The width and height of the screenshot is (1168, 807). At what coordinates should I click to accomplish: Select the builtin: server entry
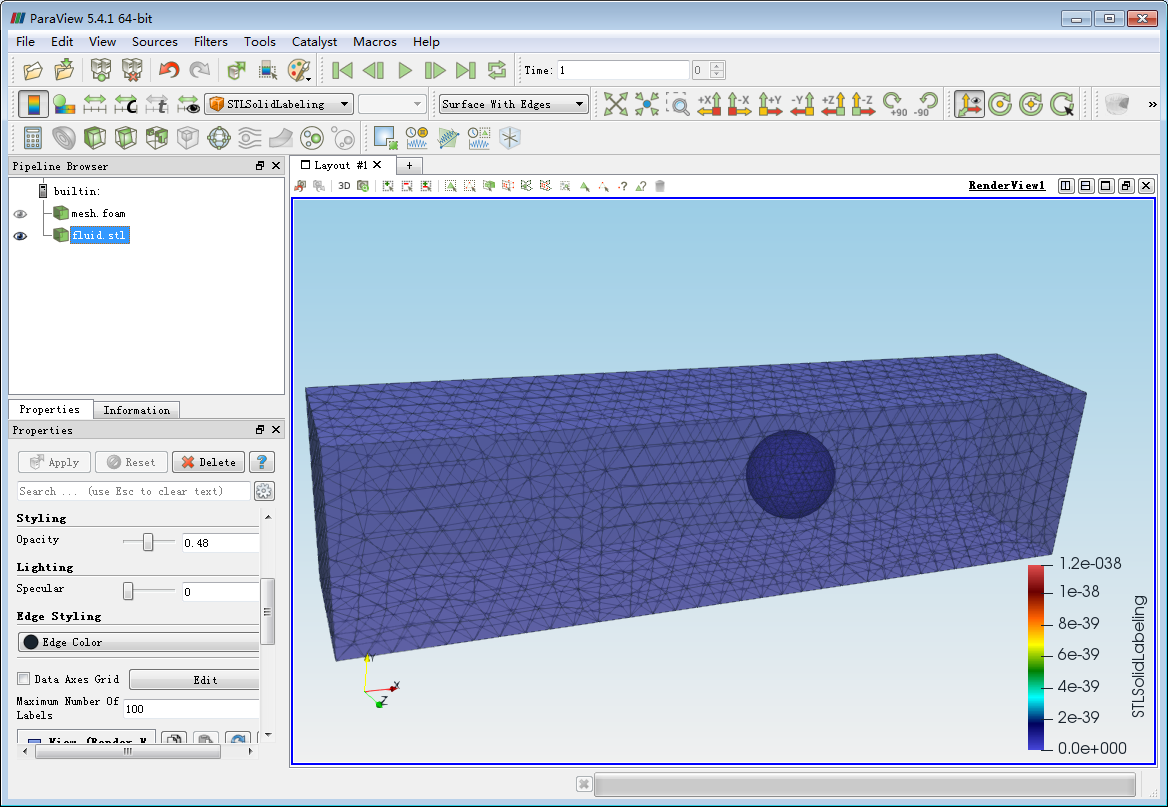point(76,192)
